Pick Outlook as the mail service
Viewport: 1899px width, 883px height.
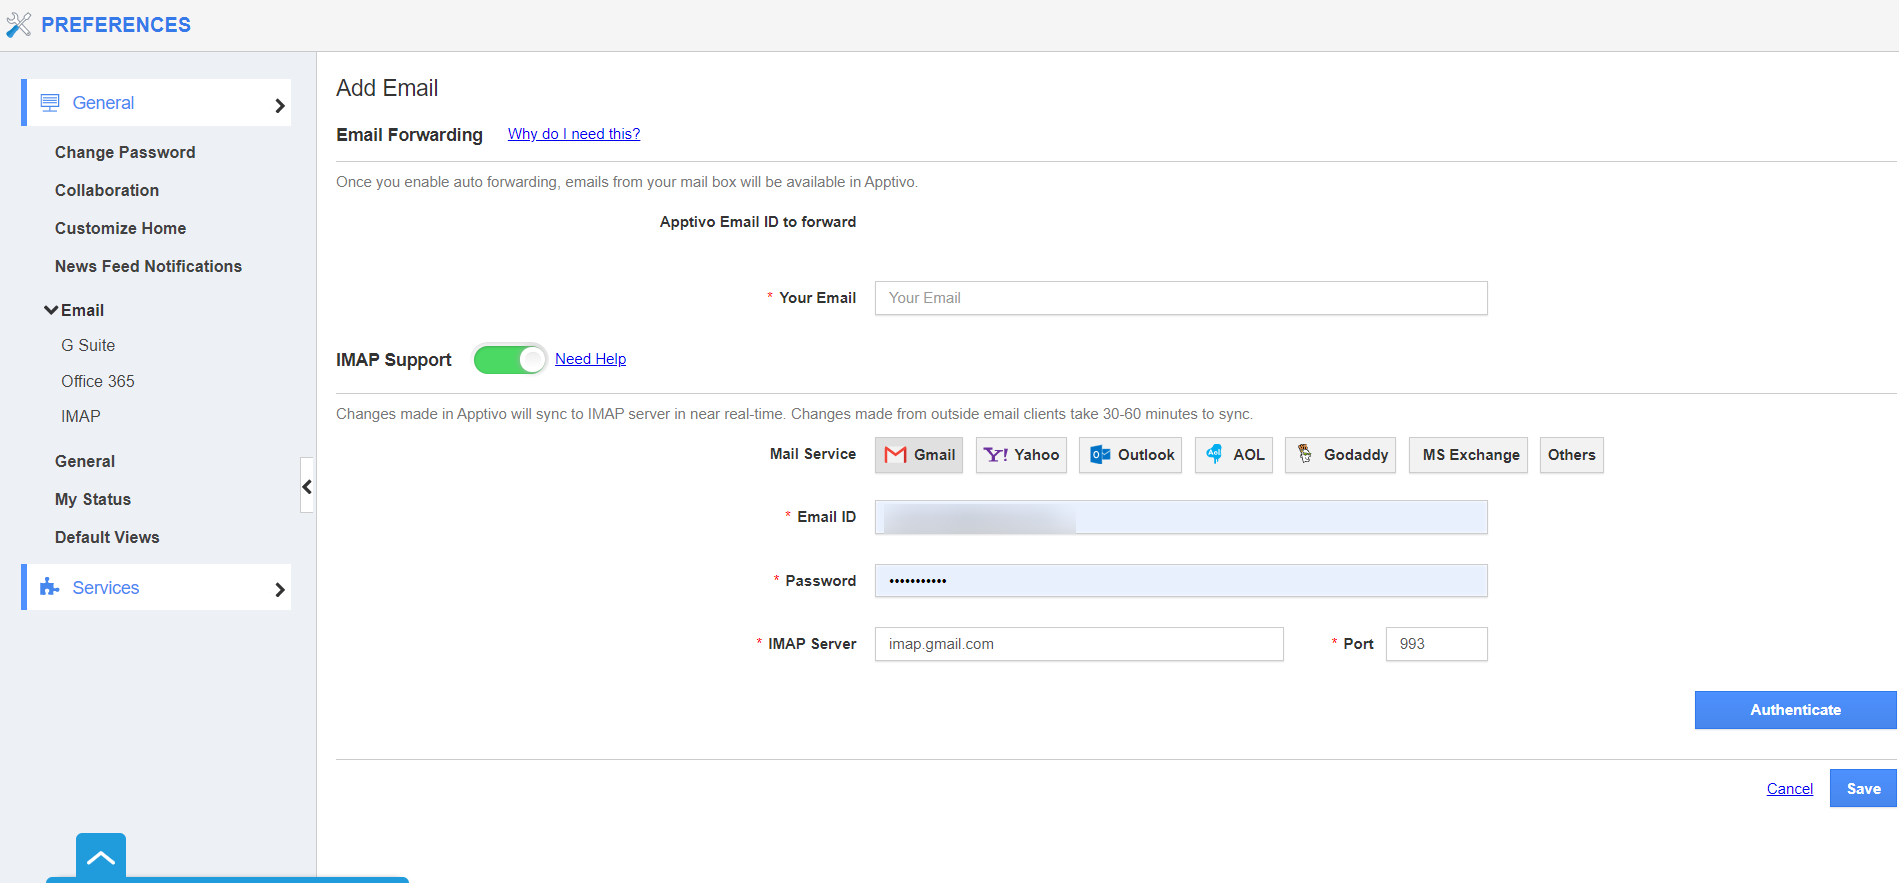1130,455
